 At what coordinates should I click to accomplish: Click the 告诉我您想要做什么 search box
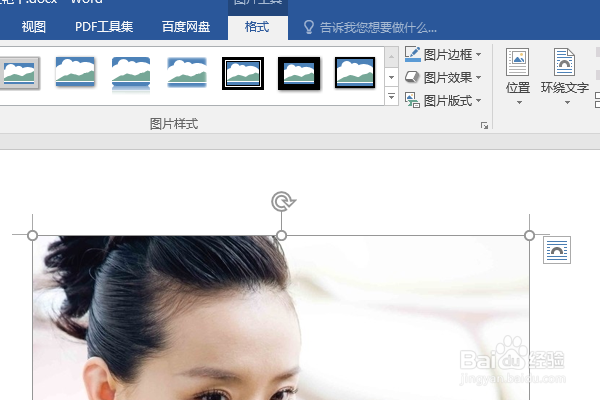(x=378, y=28)
